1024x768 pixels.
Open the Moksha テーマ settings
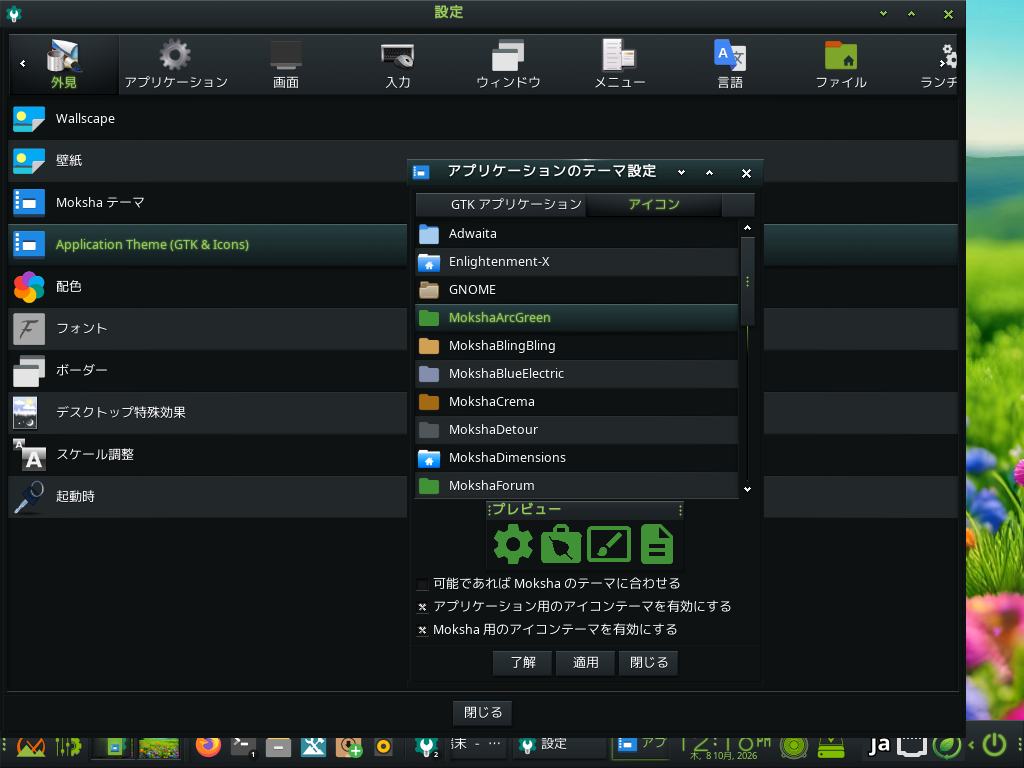(x=208, y=202)
